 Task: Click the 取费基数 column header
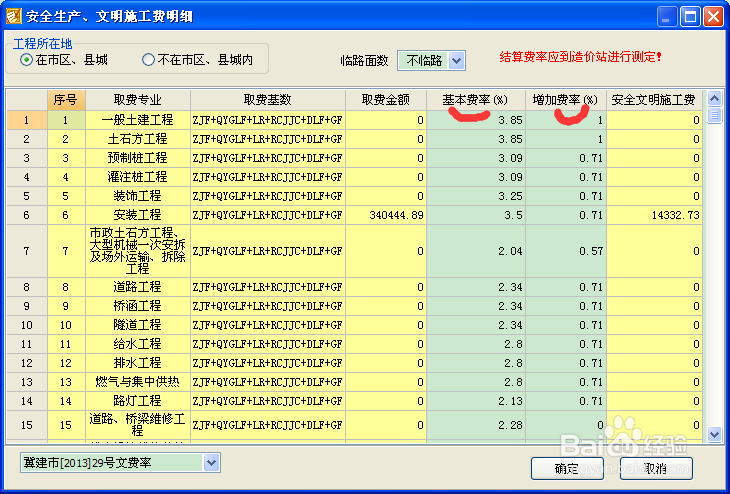pos(268,100)
